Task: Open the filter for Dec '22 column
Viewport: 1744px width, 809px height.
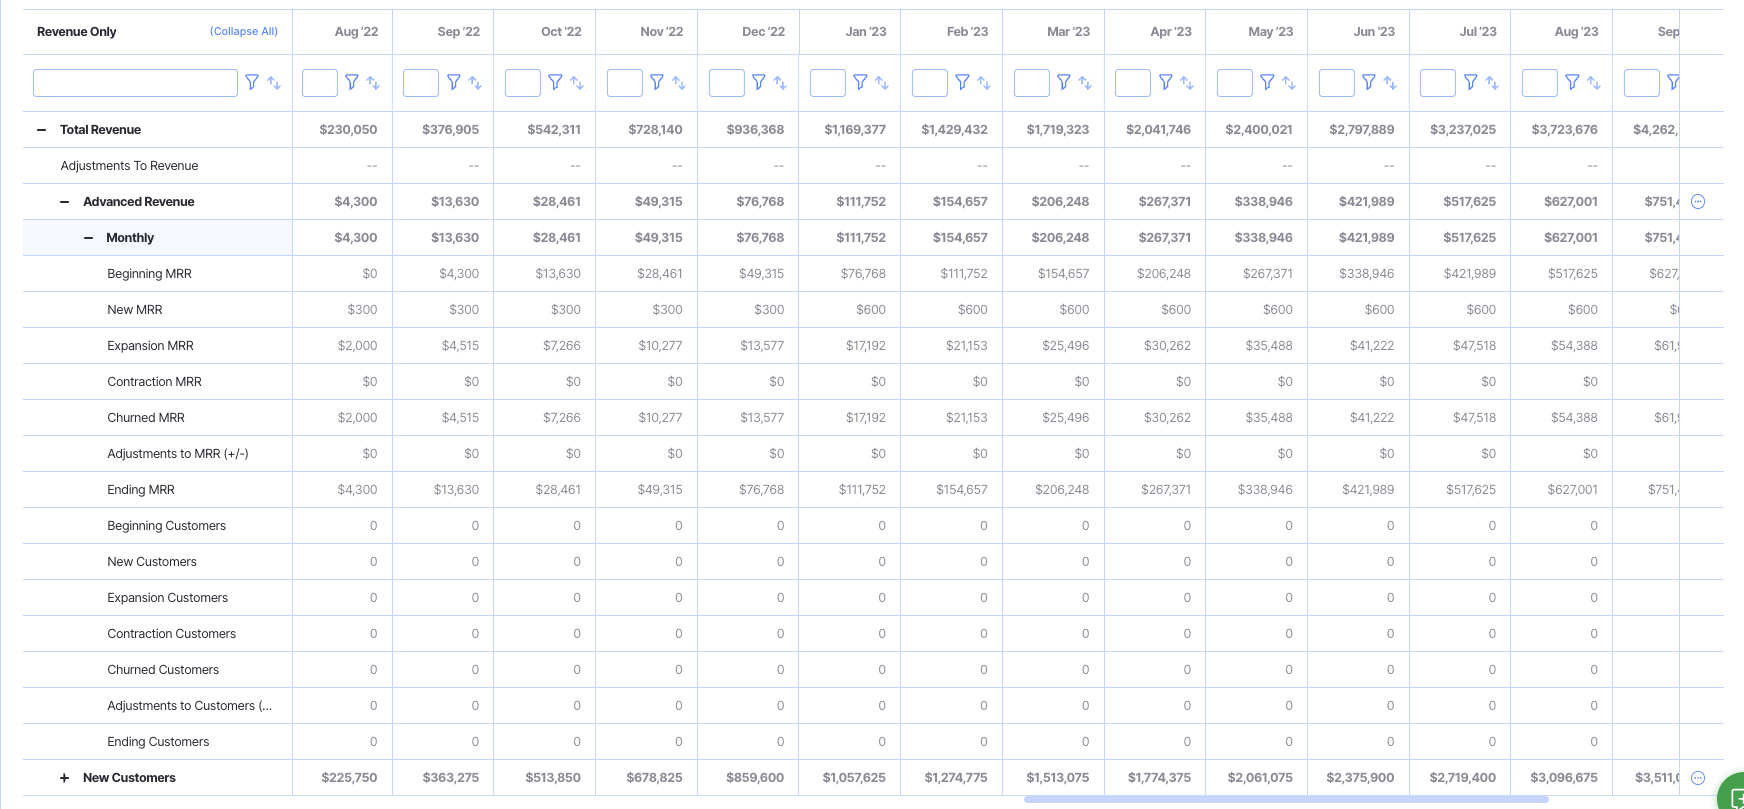Action: (x=759, y=83)
